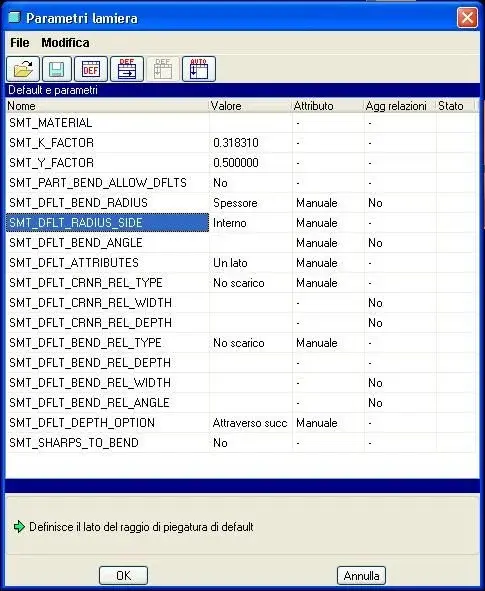Click the save floppy disk icon
This screenshot has width=485, height=591.
pos(57,69)
